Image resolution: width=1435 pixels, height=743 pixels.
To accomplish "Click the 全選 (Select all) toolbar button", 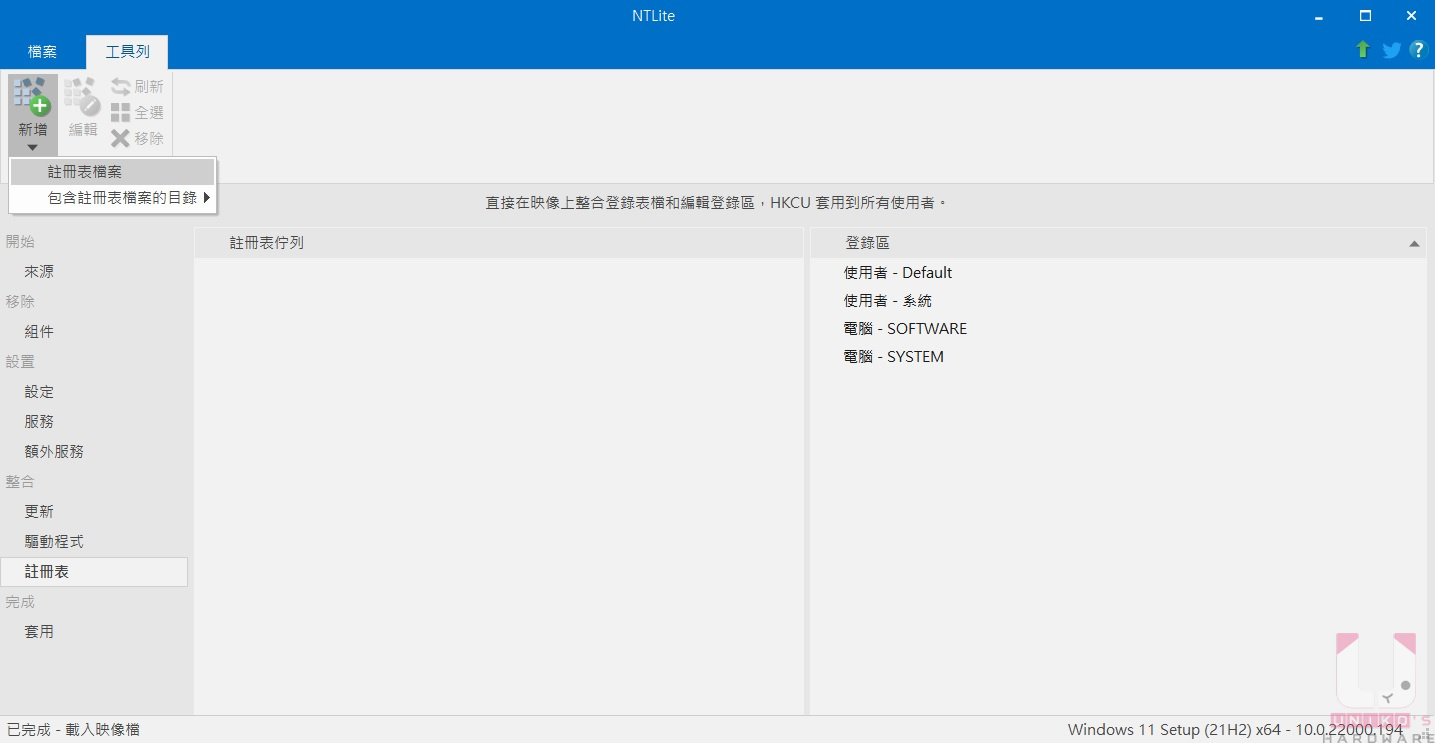I will (137, 113).
